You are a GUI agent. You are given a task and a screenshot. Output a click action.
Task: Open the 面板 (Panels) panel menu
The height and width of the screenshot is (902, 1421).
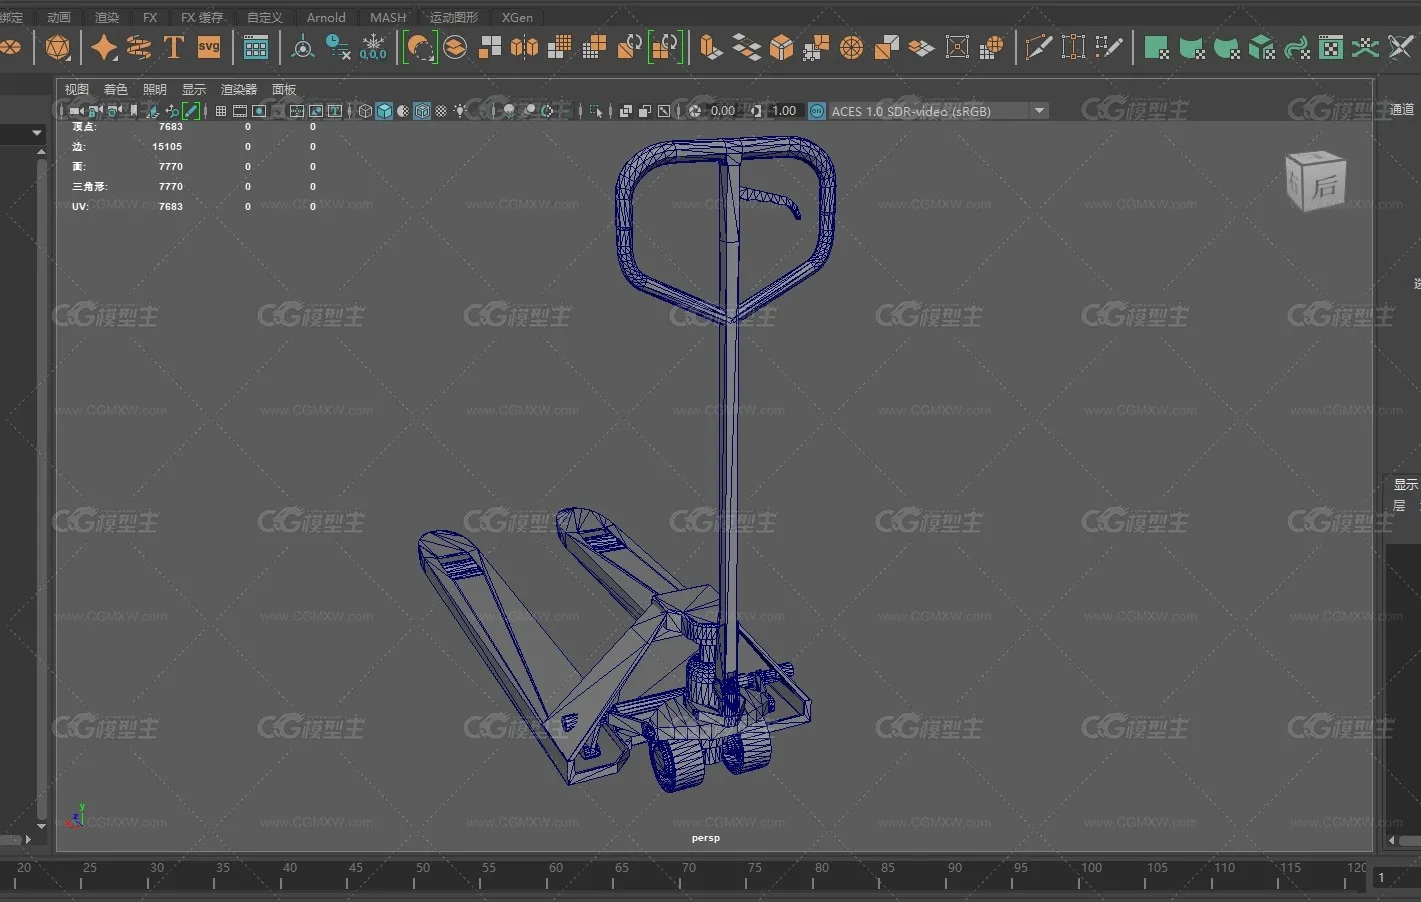point(284,89)
